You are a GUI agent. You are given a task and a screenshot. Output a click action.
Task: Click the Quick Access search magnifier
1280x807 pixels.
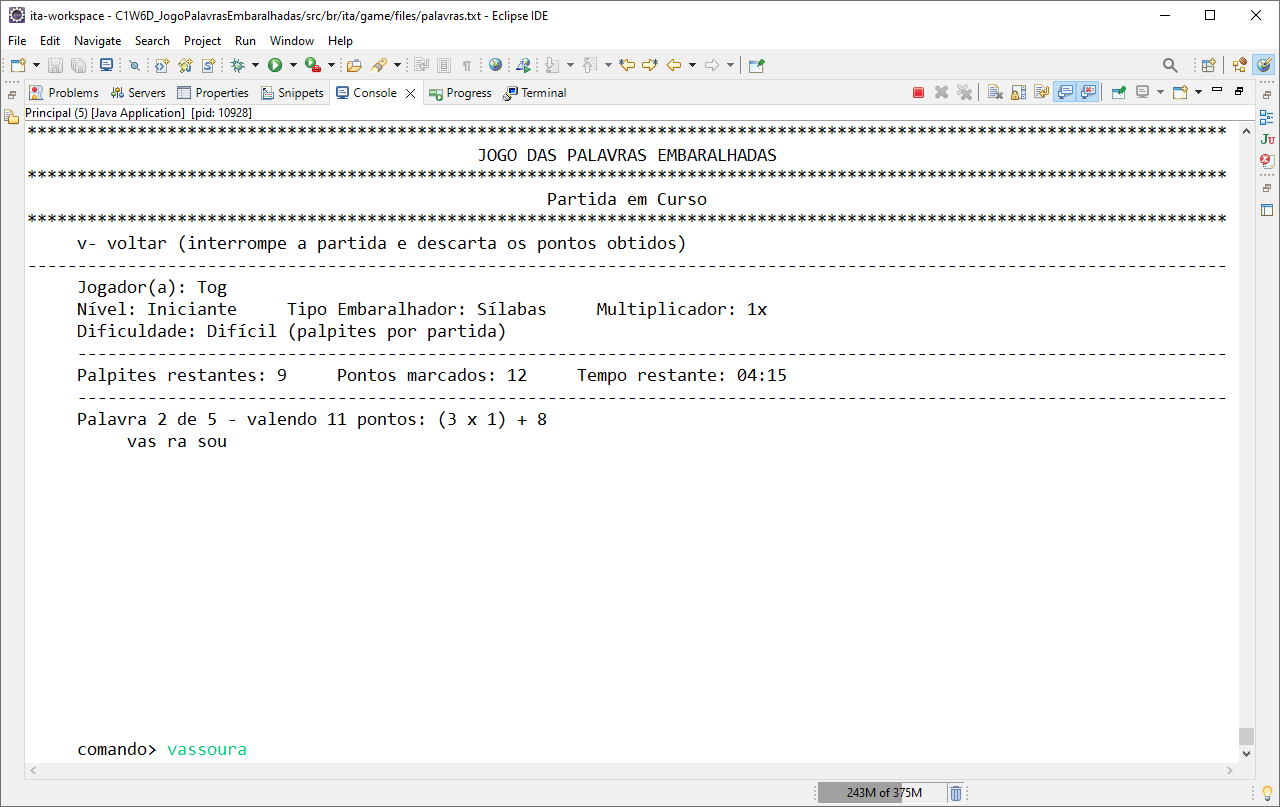(1170, 65)
